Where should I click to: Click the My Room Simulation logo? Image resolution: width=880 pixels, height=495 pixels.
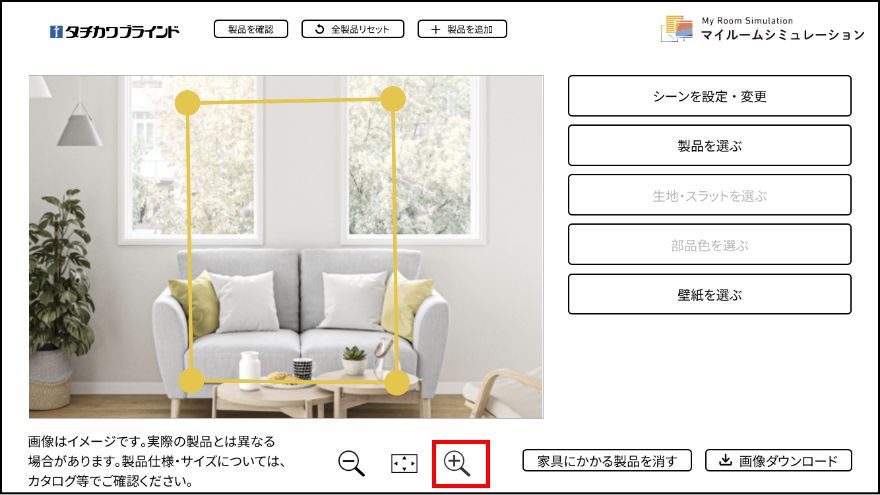point(763,29)
